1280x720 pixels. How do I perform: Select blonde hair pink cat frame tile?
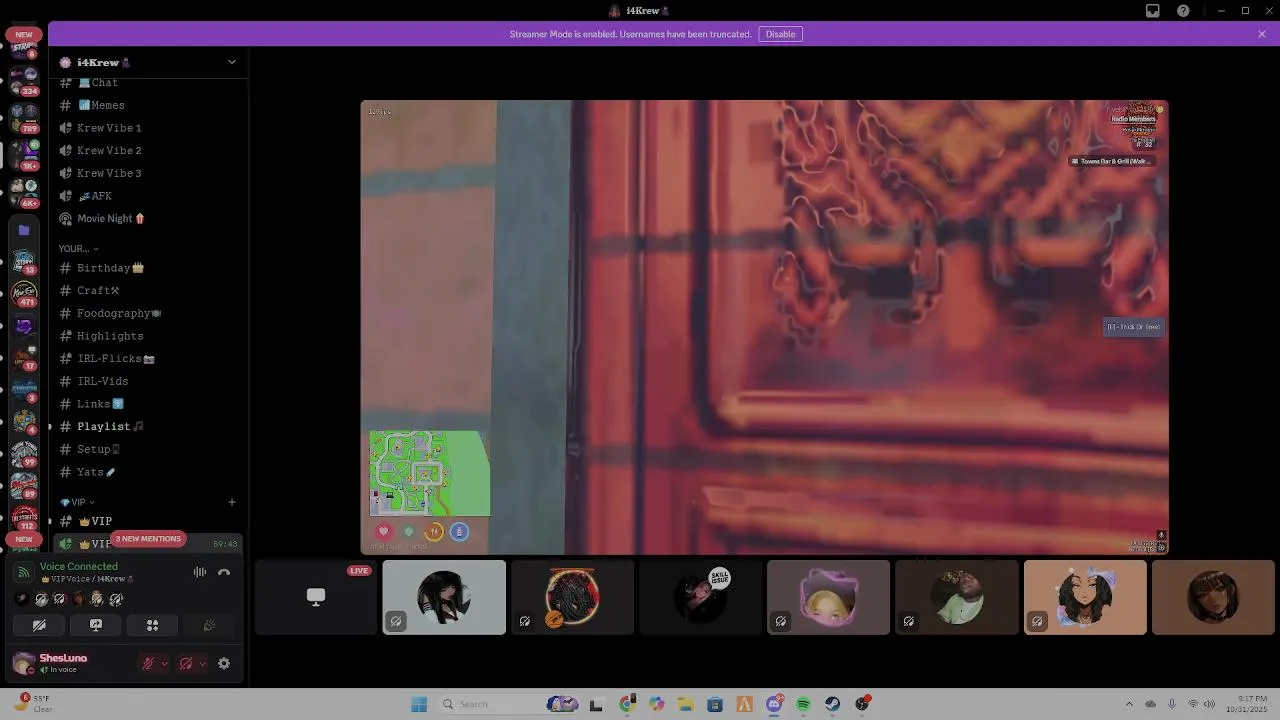coord(828,597)
